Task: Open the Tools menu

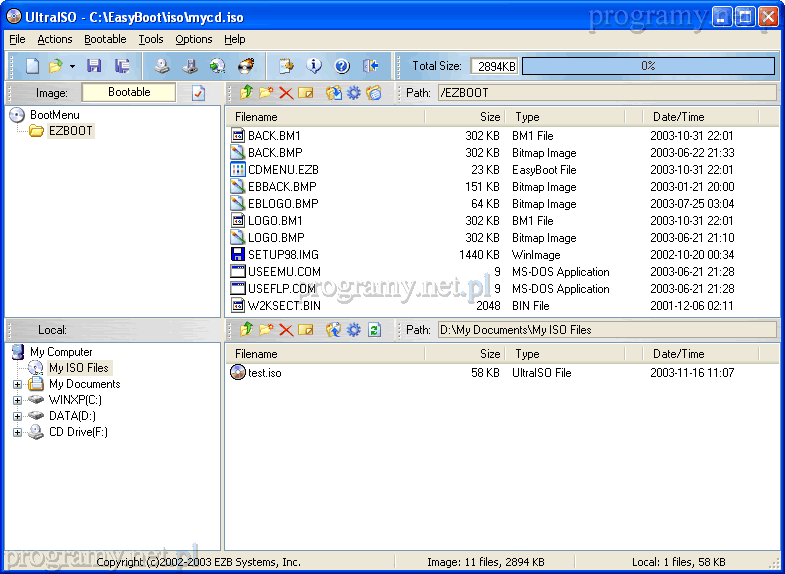Action: pyautogui.click(x=151, y=39)
